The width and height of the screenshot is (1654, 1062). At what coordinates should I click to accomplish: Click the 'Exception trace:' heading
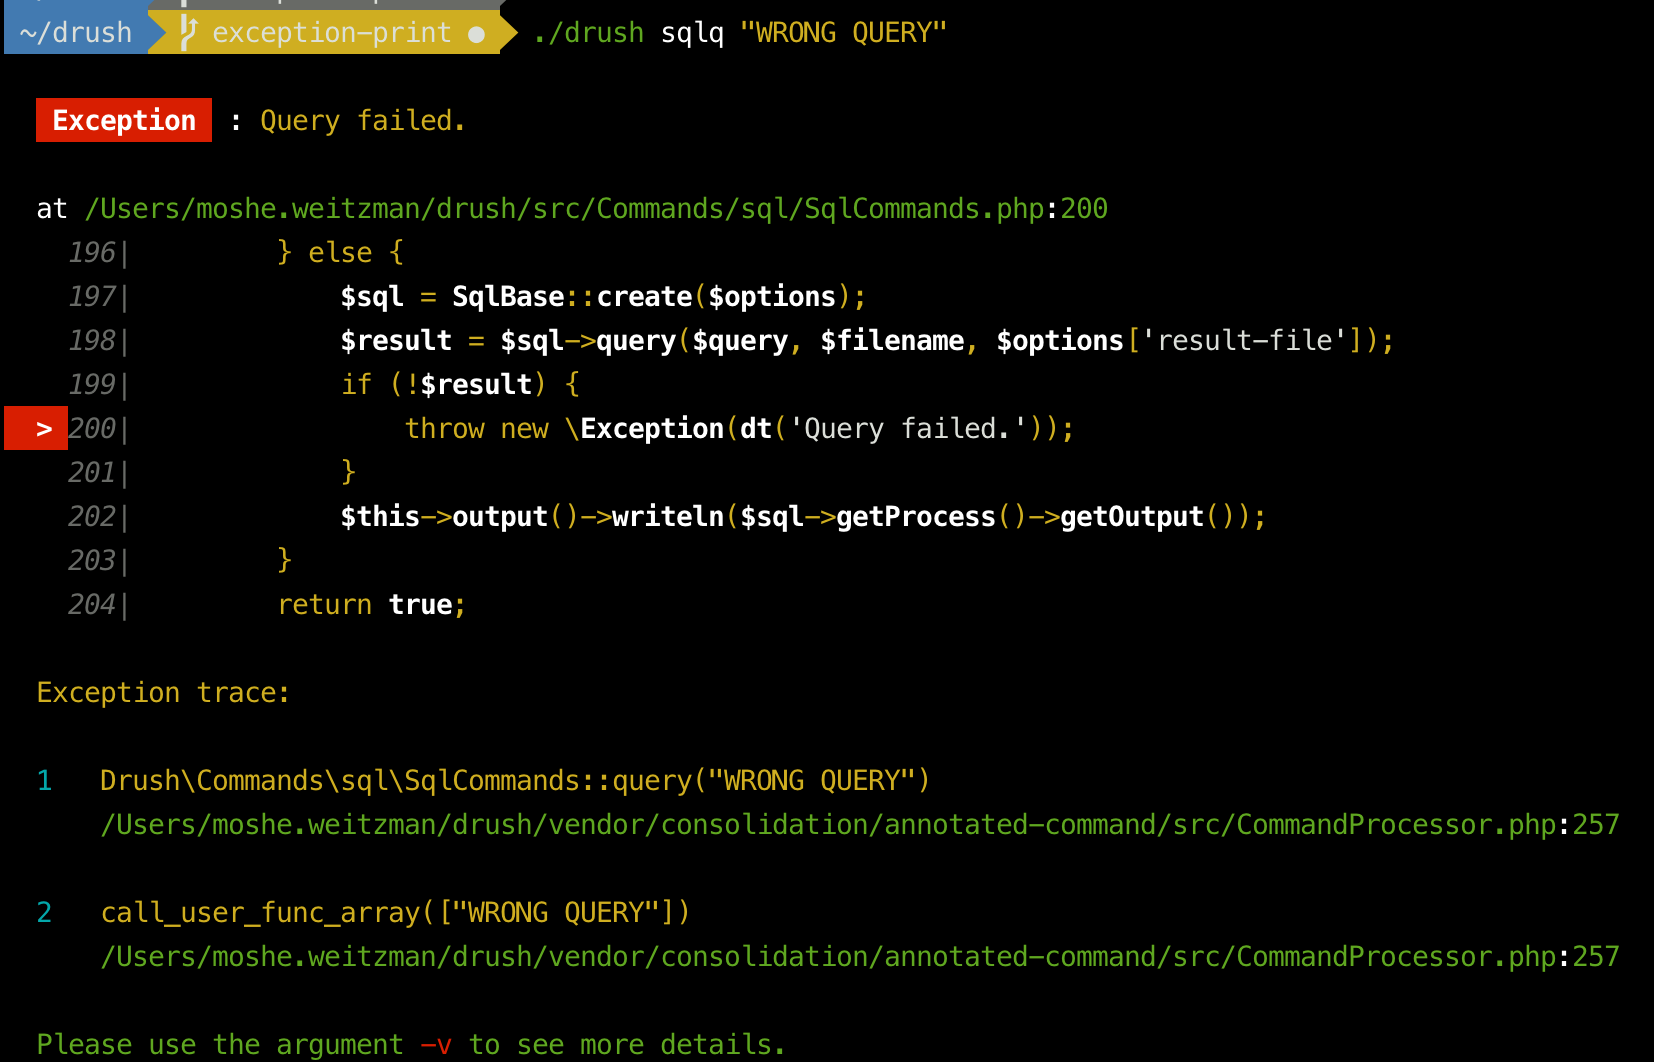coord(163,692)
